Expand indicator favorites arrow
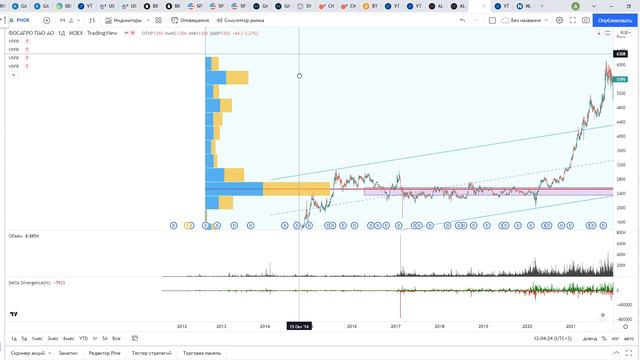640x360 pixels. point(148,20)
